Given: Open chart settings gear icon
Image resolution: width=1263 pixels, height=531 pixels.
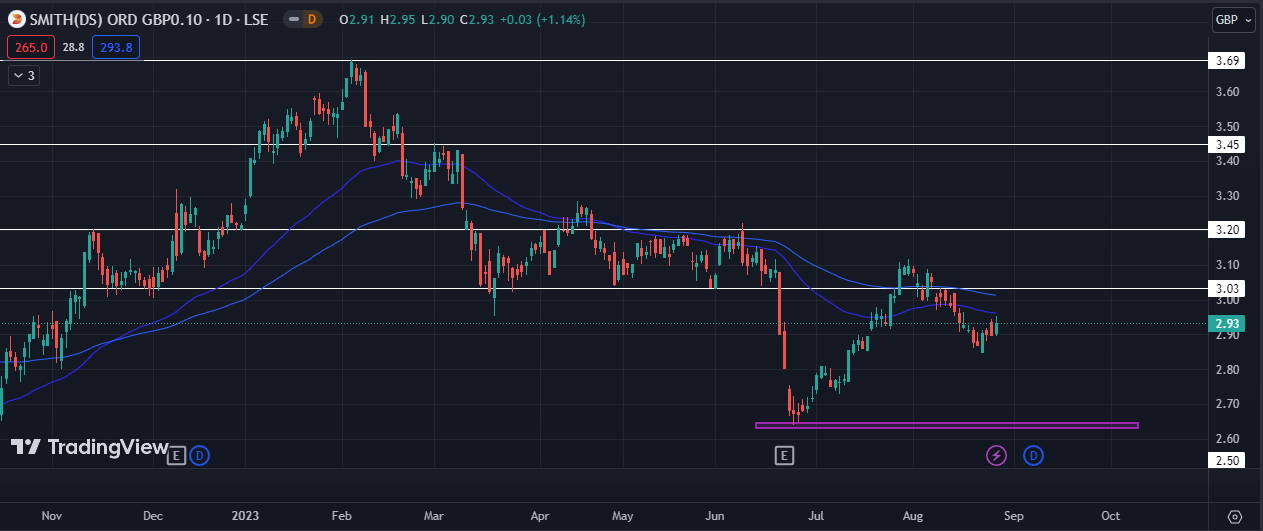Looking at the screenshot, I should click(1235, 516).
